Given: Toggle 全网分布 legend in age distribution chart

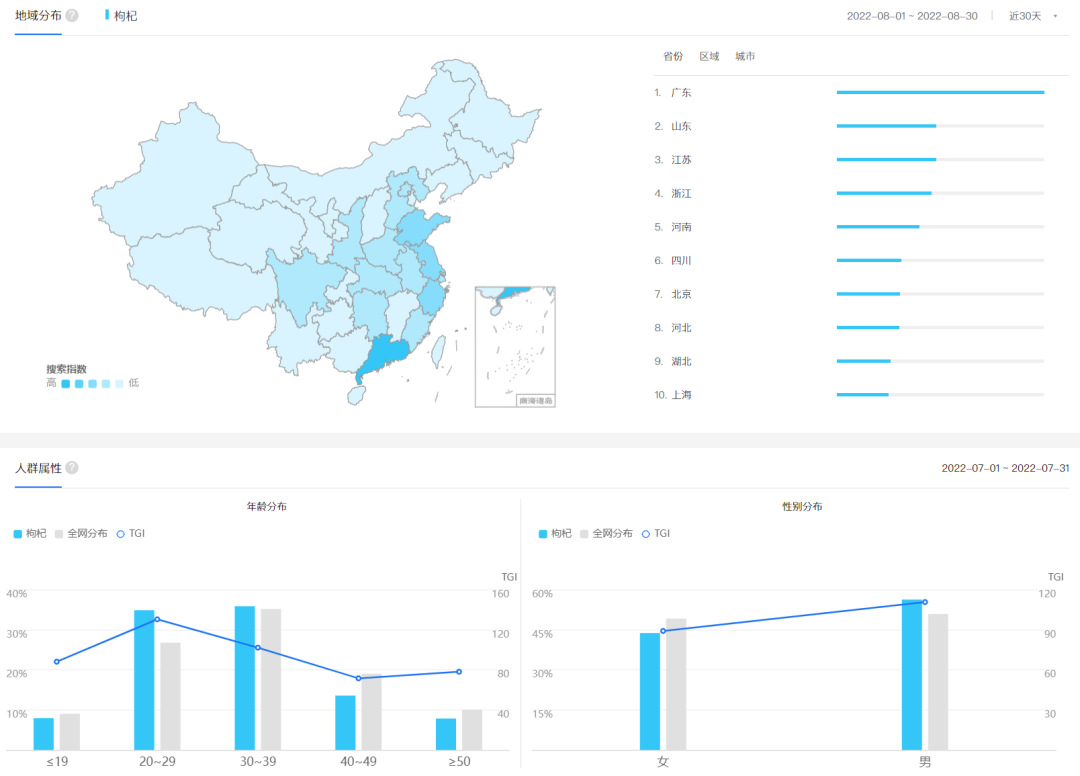Looking at the screenshot, I should click(x=80, y=534).
